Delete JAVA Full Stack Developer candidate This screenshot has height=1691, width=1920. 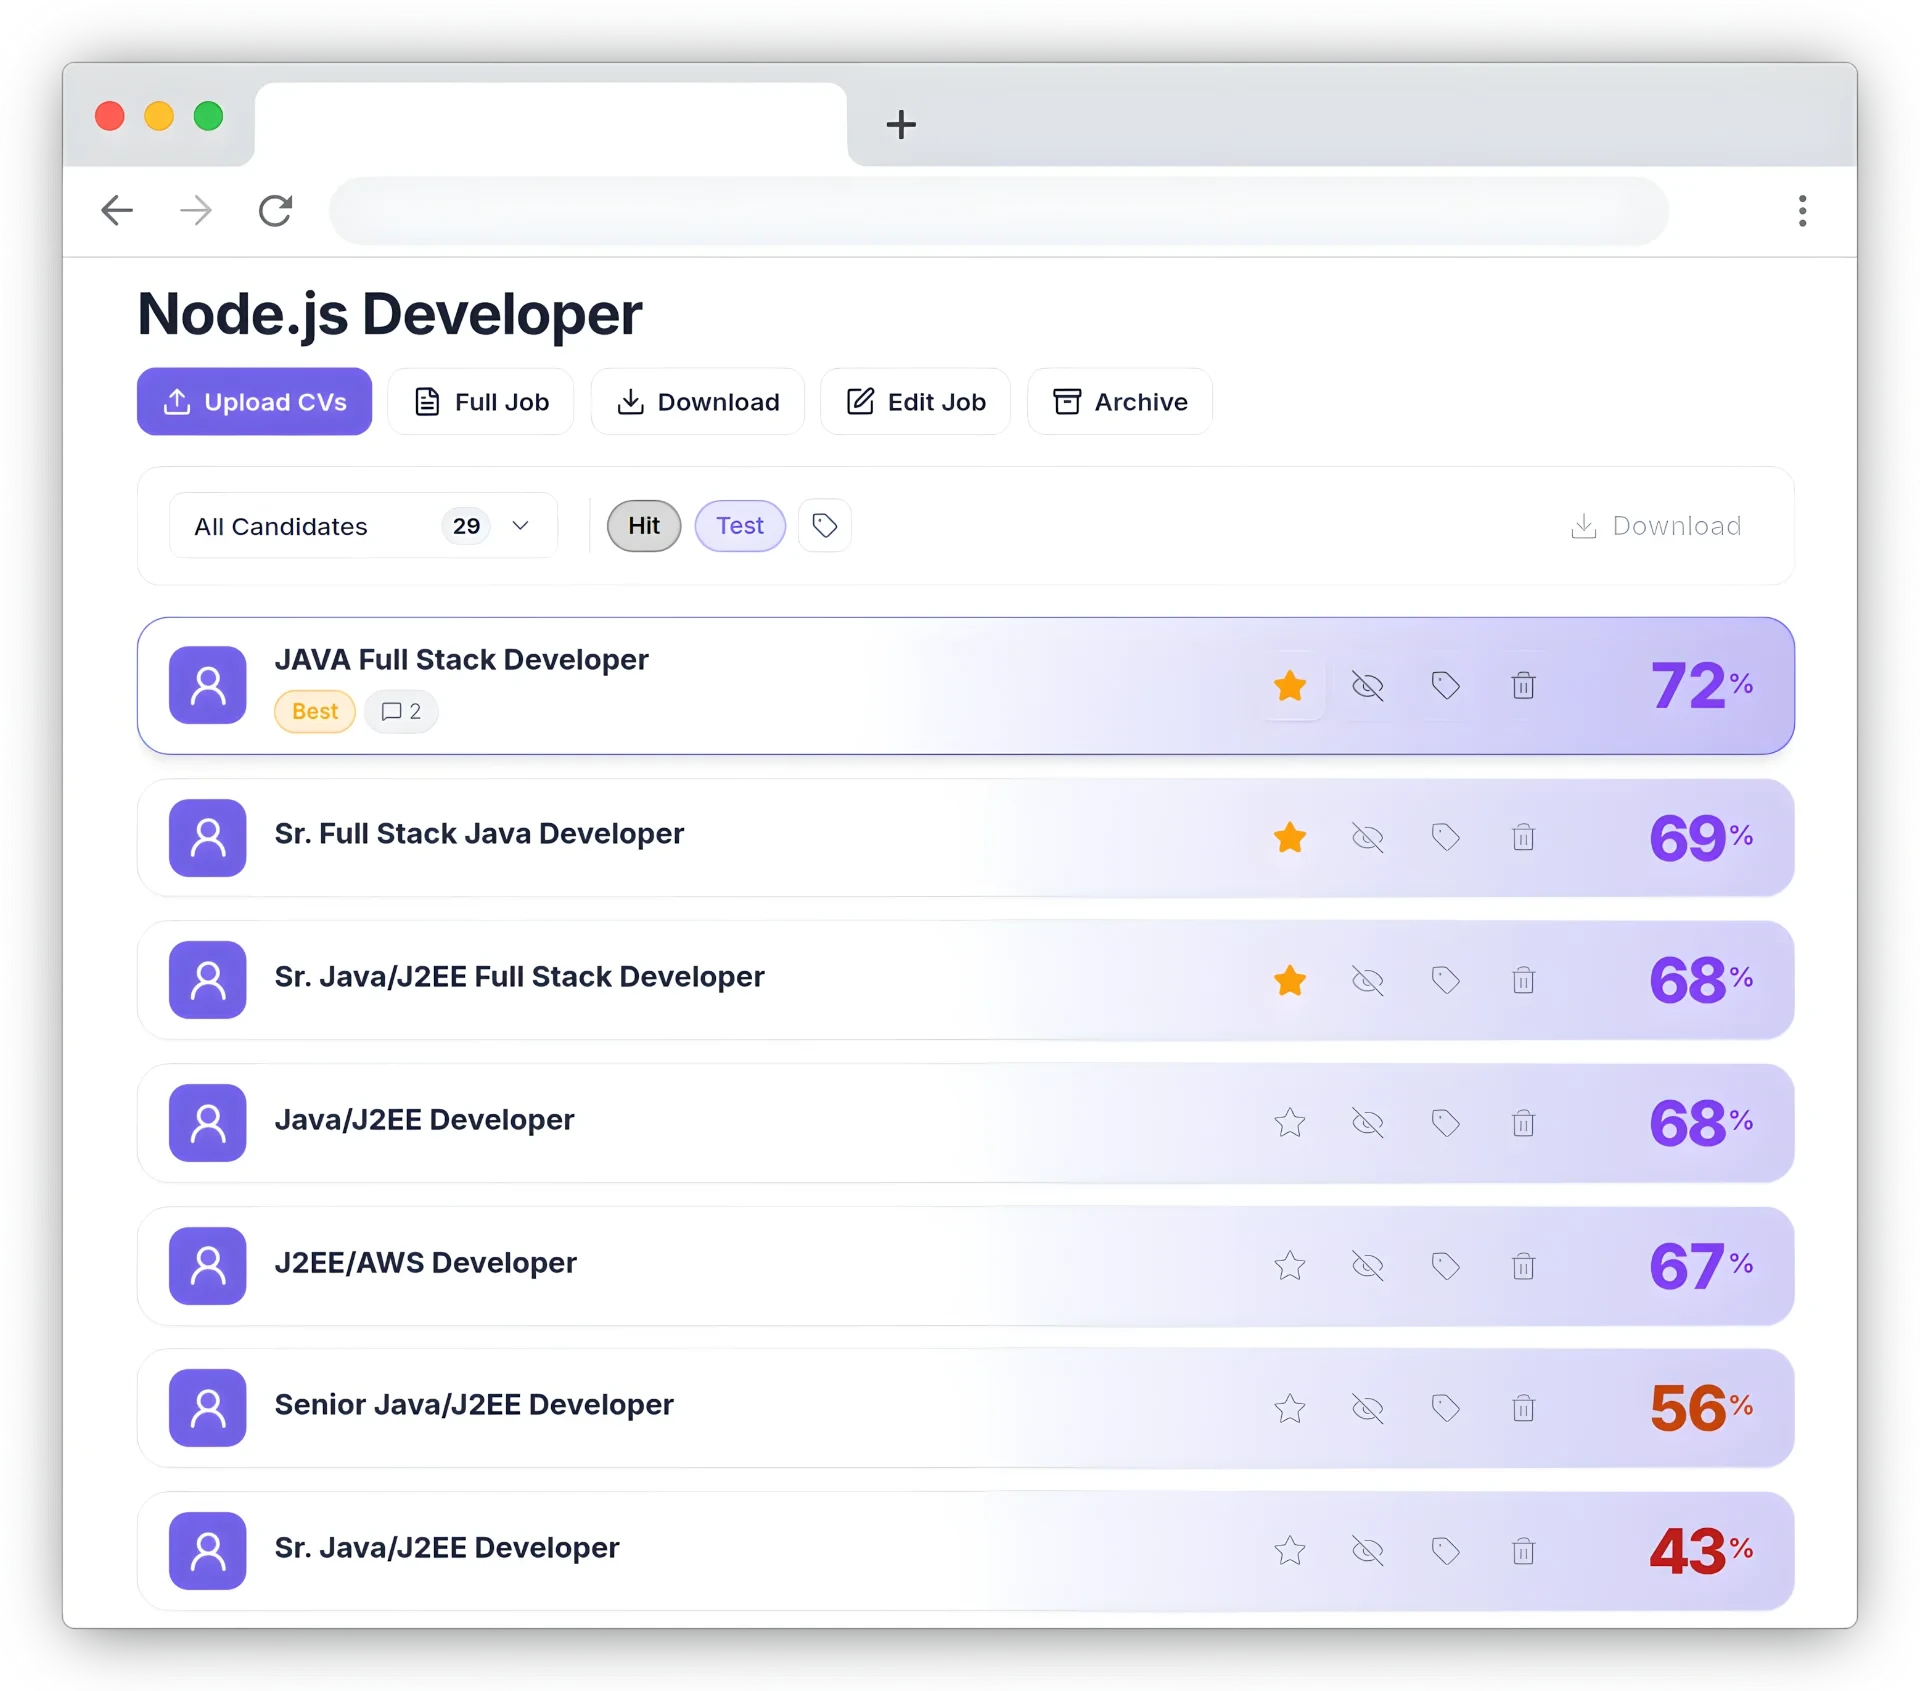(x=1524, y=686)
